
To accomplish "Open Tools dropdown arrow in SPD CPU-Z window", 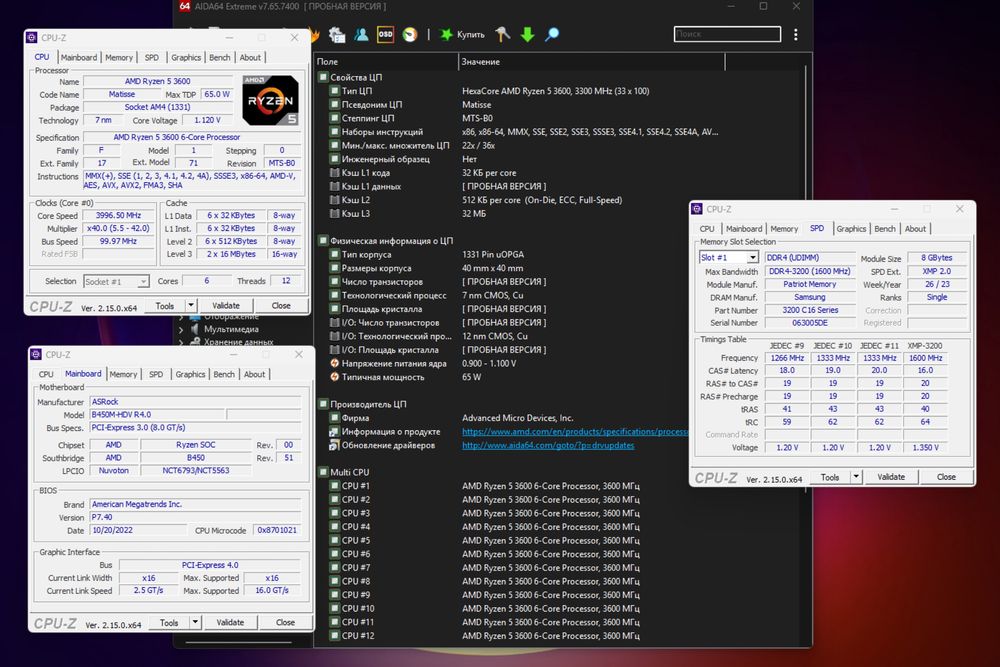I will tap(856, 477).
